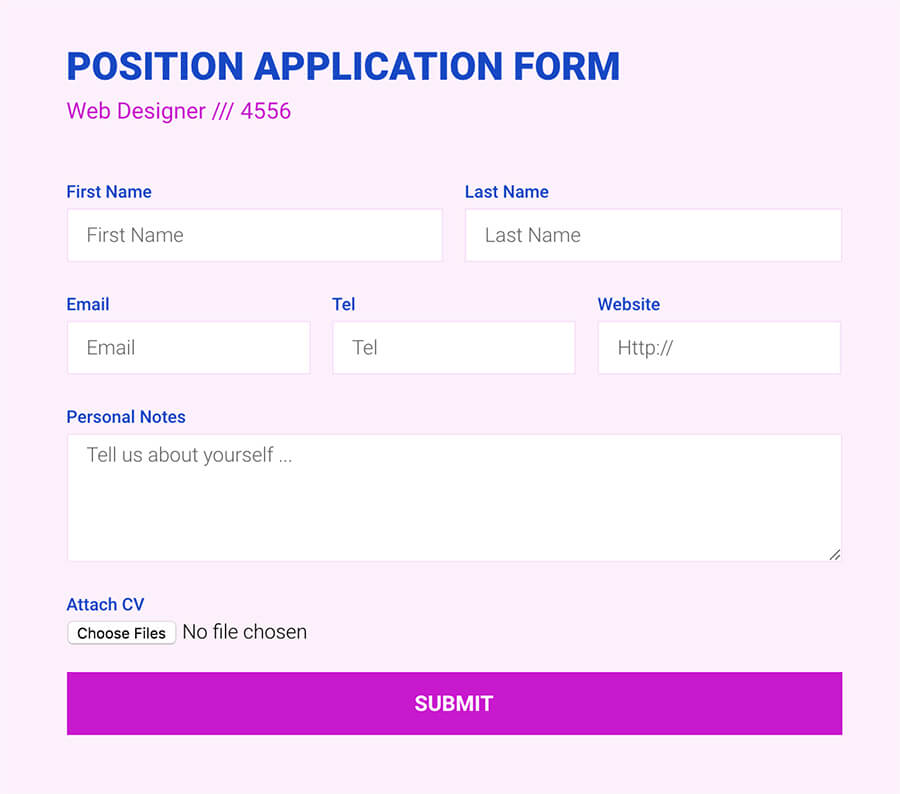The height and width of the screenshot is (794, 900).
Task: Click the 'Website' field label
Action: point(628,304)
